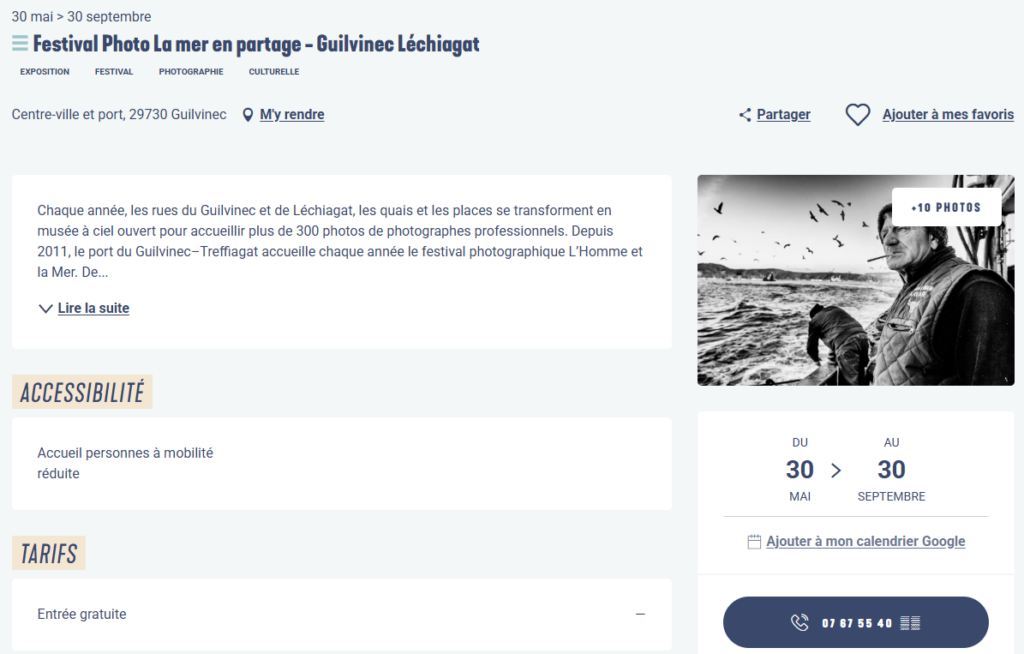Viewport: 1024px width, 654px height.
Task: Click Ajouter à mes favoris link
Action: (x=948, y=115)
